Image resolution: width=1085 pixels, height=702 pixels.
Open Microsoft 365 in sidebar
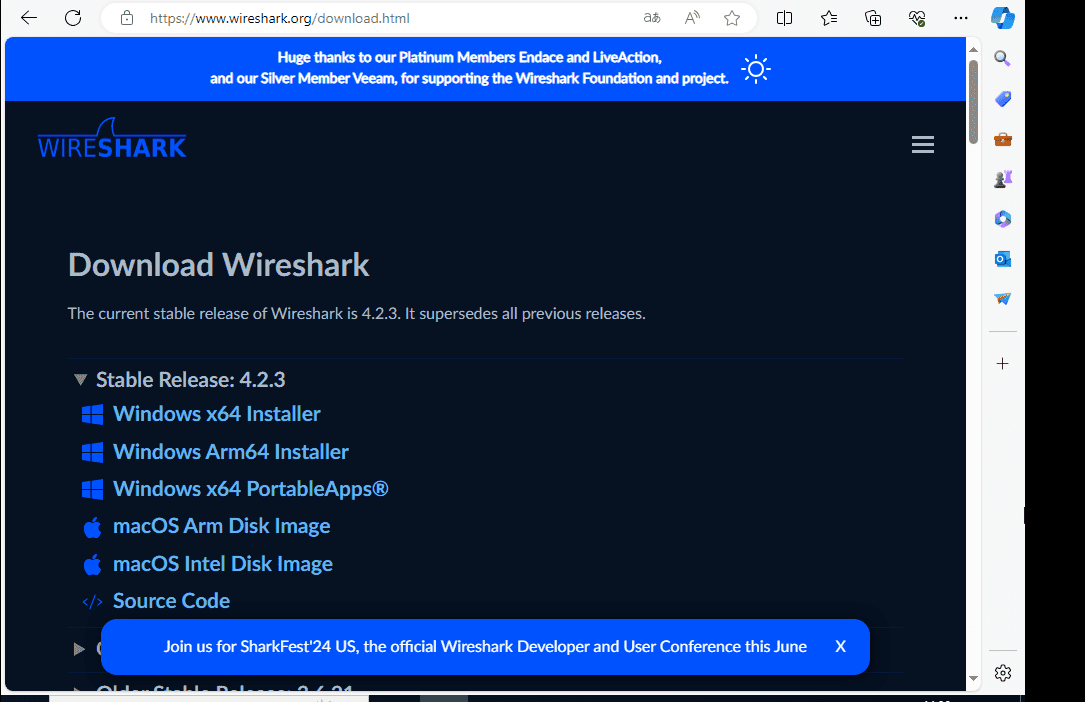[1003, 219]
